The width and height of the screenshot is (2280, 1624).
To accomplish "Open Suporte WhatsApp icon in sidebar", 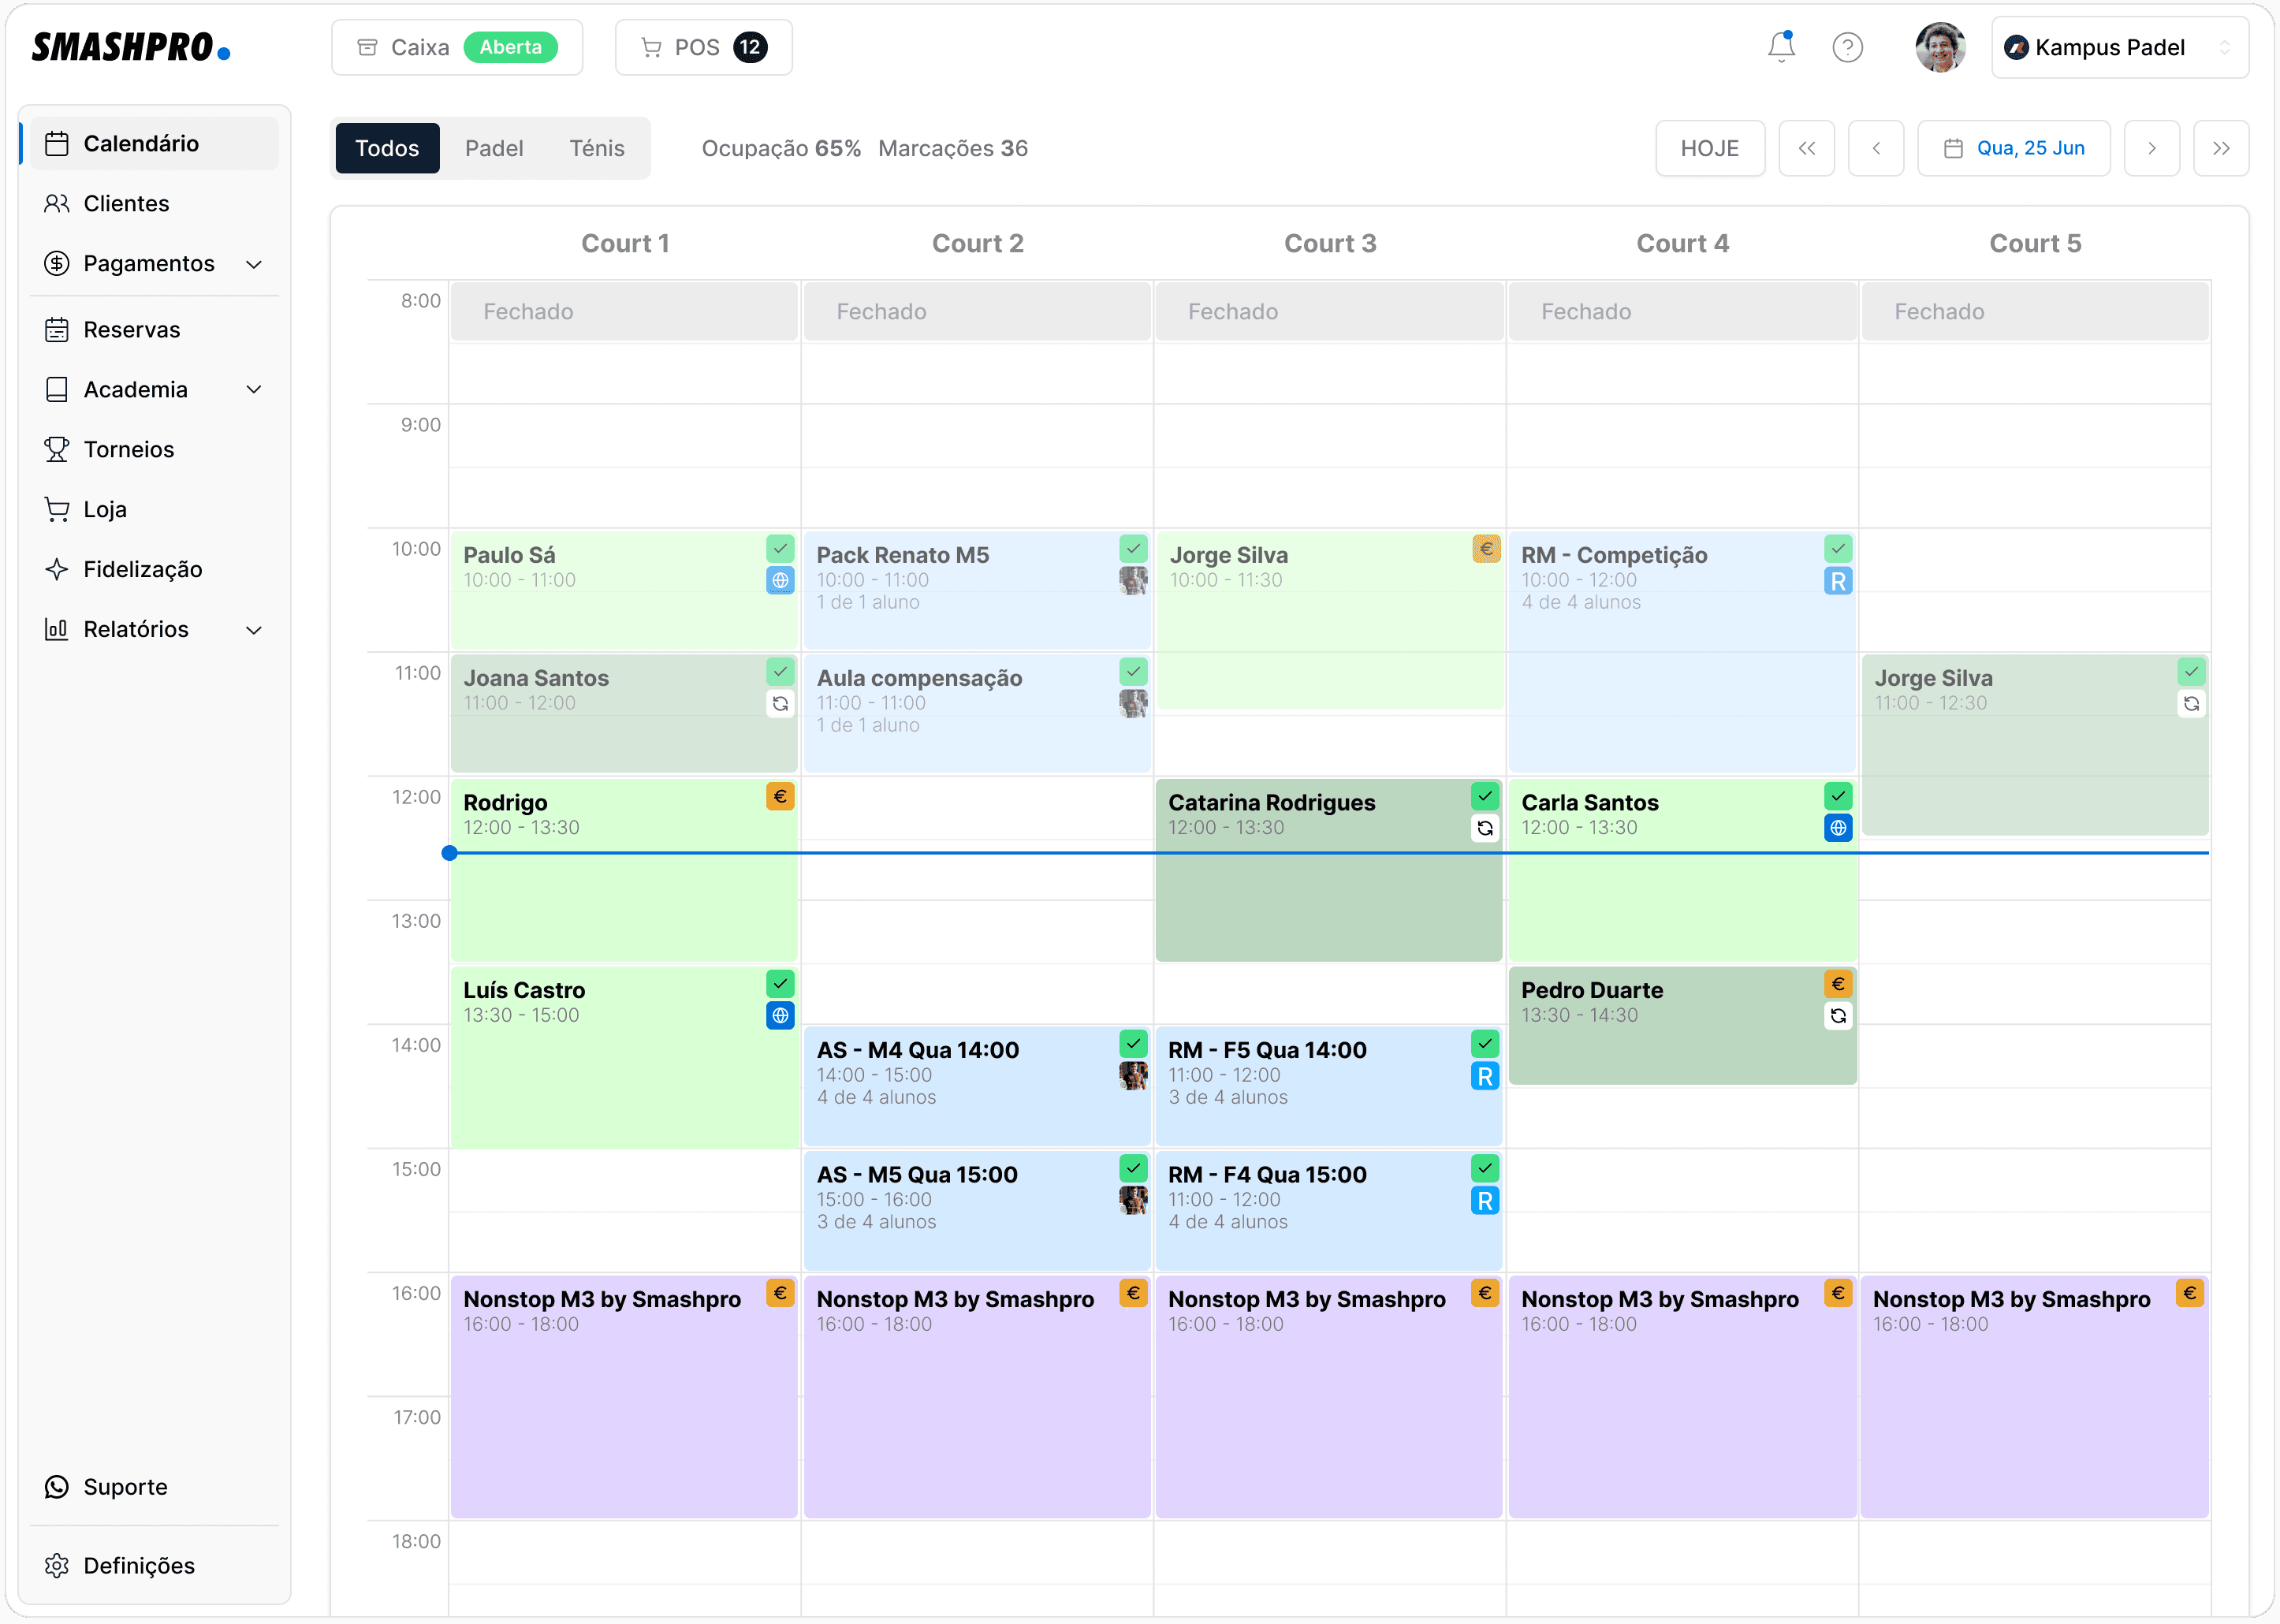I will click(57, 1487).
